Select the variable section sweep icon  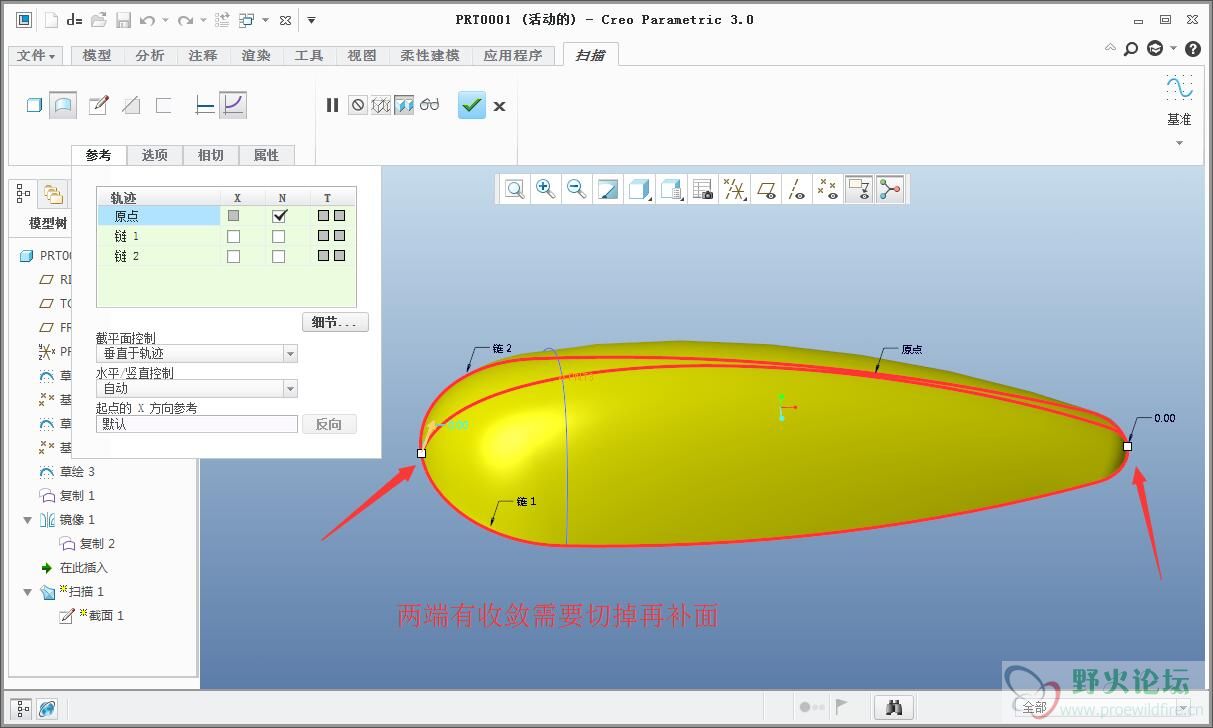coord(233,105)
